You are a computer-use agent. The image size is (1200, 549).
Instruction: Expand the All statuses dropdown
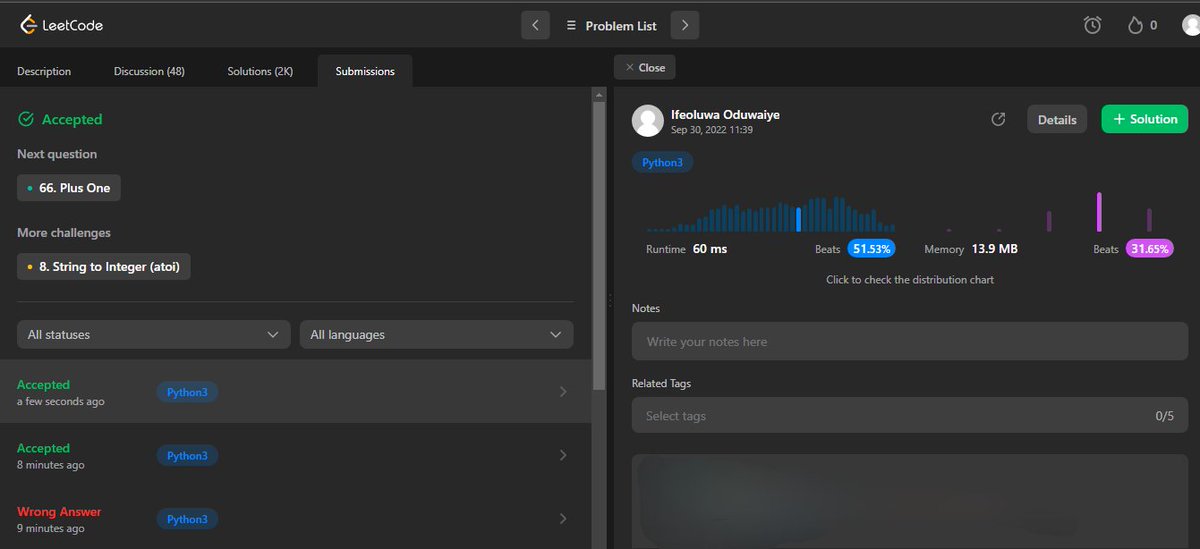(x=153, y=334)
